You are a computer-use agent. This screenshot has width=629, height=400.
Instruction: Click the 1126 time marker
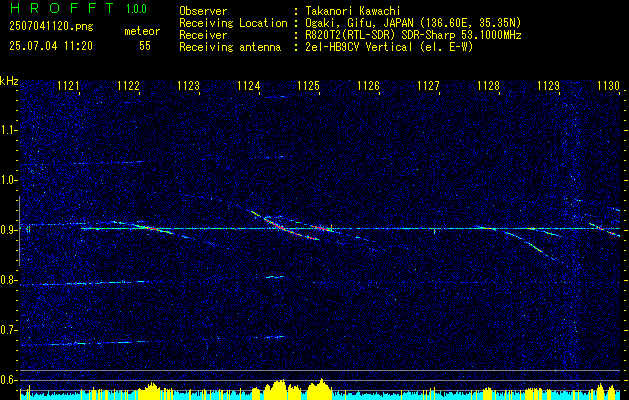pyautogui.click(x=369, y=85)
